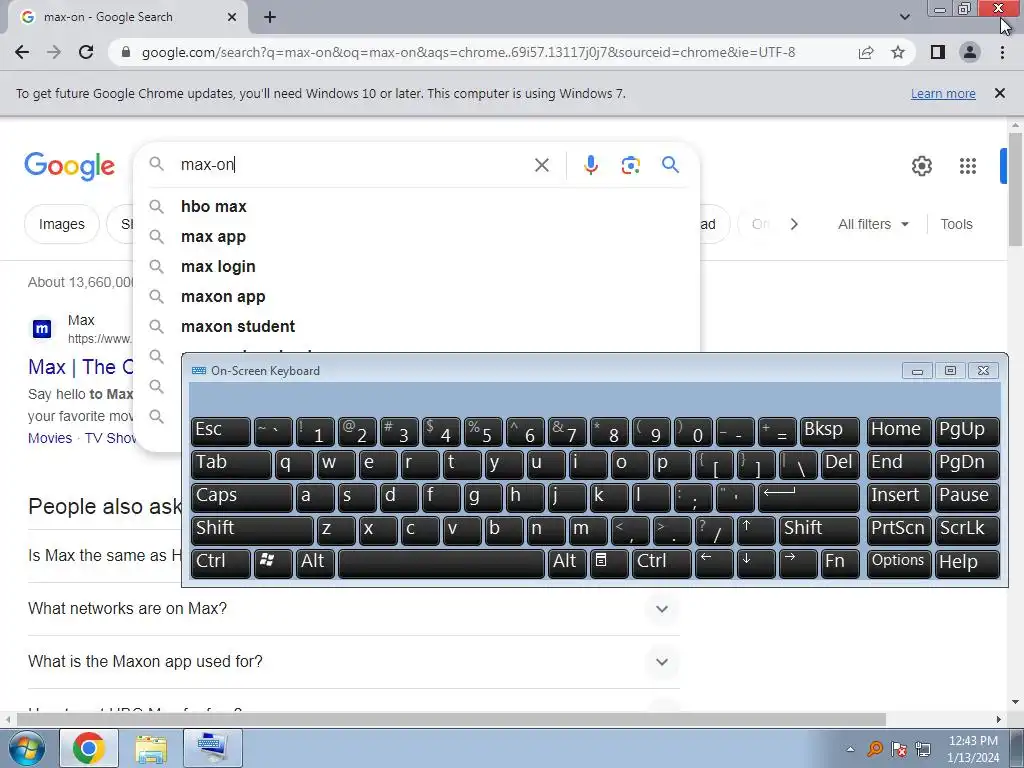Click the Bksp key on On-Screen Keyboard

coord(829,431)
